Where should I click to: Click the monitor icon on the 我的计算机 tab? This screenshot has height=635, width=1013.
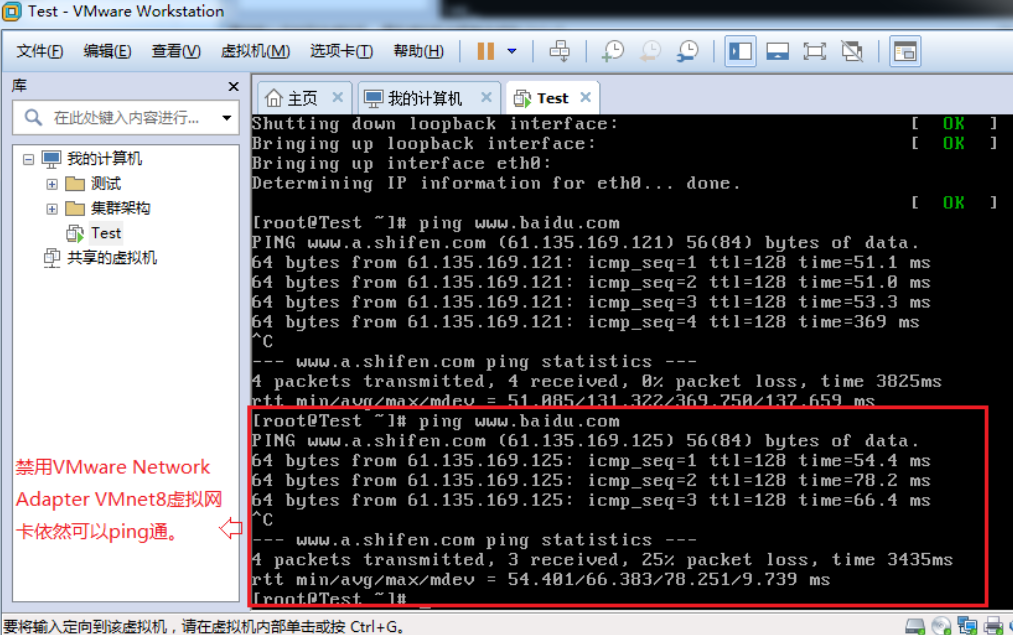tap(373, 98)
